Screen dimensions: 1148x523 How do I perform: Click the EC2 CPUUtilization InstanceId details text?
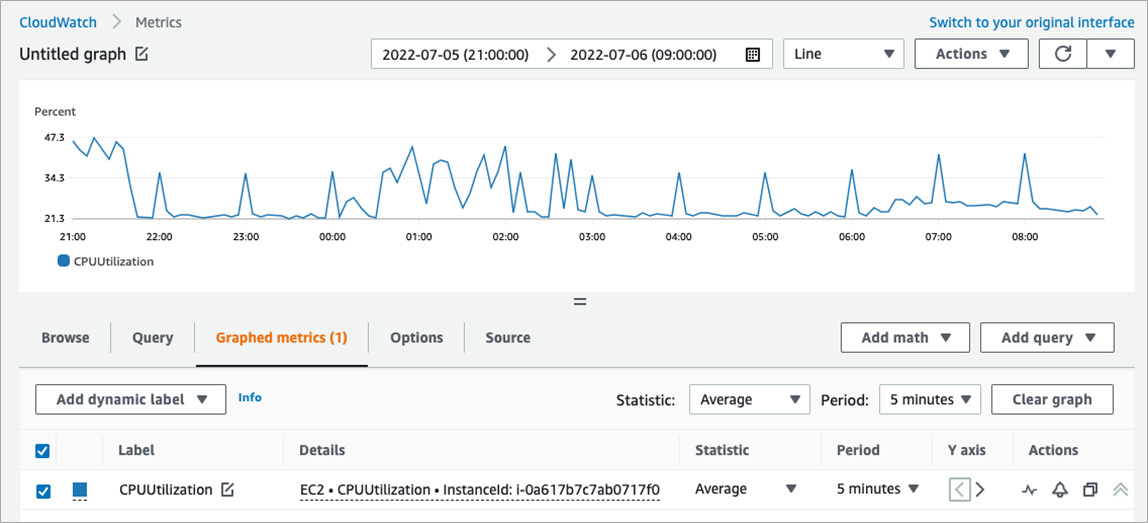480,489
